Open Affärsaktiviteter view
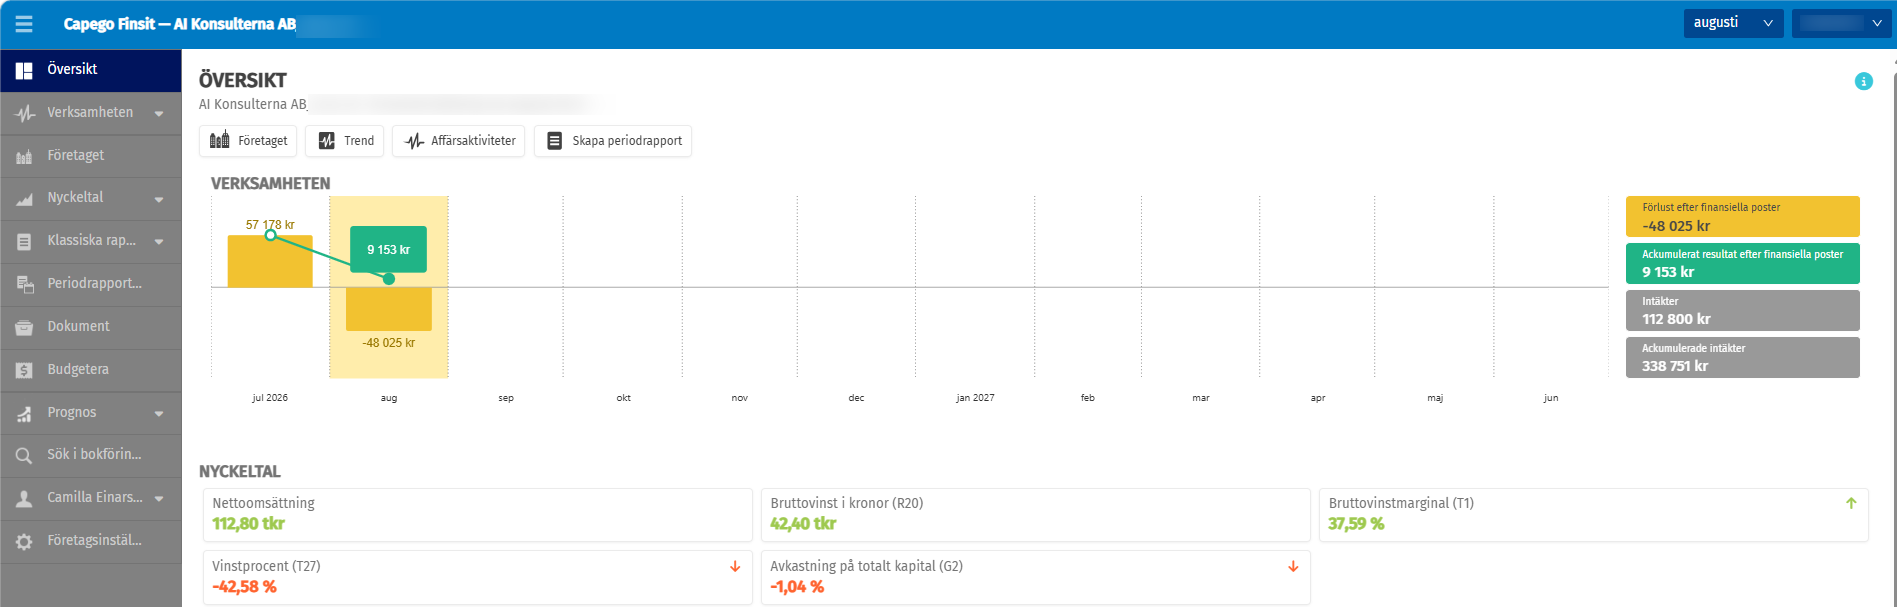This screenshot has width=1897, height=607. pyautogui.click(x=459, y=141)
